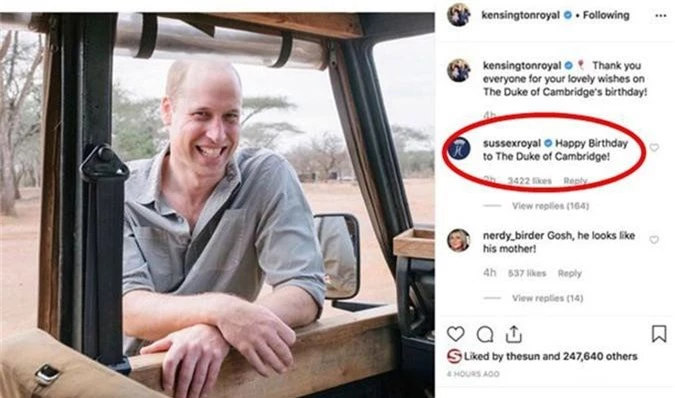The height and width of the screenshot is (398, 675).
Task: Expand View replies (14)
Action: 548,298
